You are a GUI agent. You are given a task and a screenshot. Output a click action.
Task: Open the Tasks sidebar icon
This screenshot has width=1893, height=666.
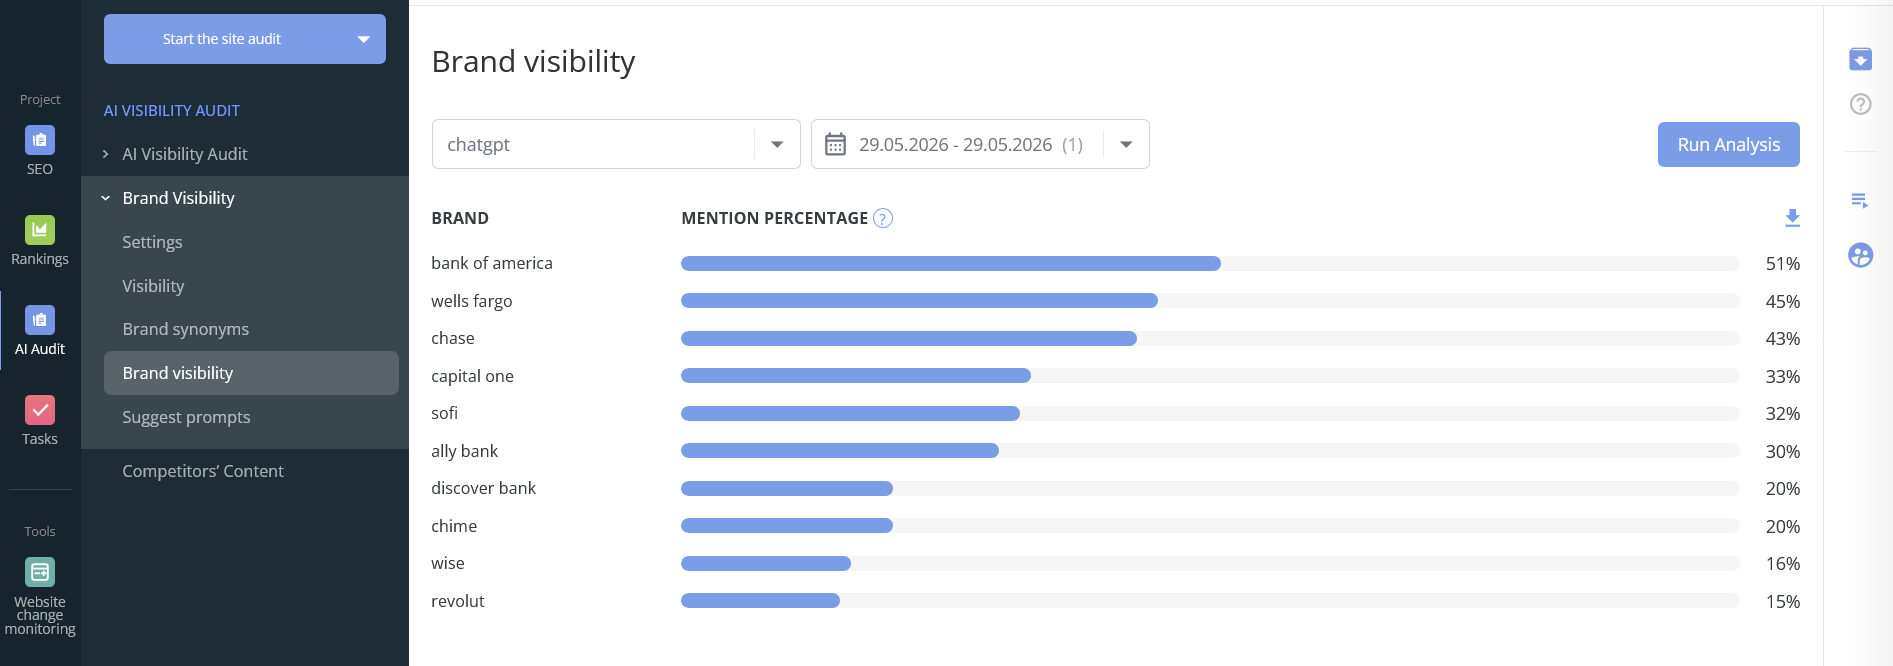tap(40, 410)
